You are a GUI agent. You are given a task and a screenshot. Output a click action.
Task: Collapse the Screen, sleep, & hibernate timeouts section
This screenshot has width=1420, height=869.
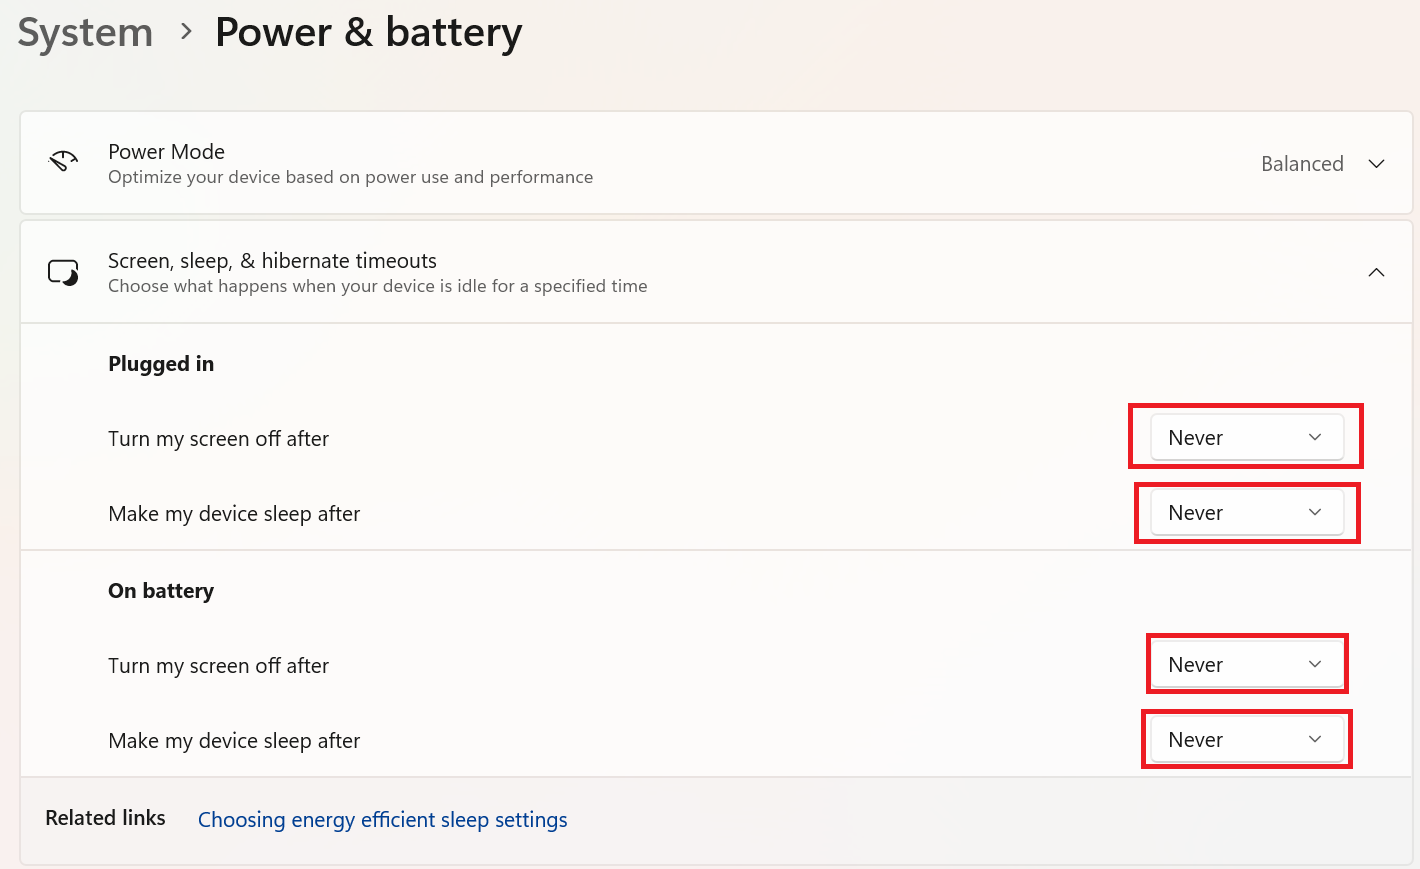pyautogui.click(x=1376, y=272)
